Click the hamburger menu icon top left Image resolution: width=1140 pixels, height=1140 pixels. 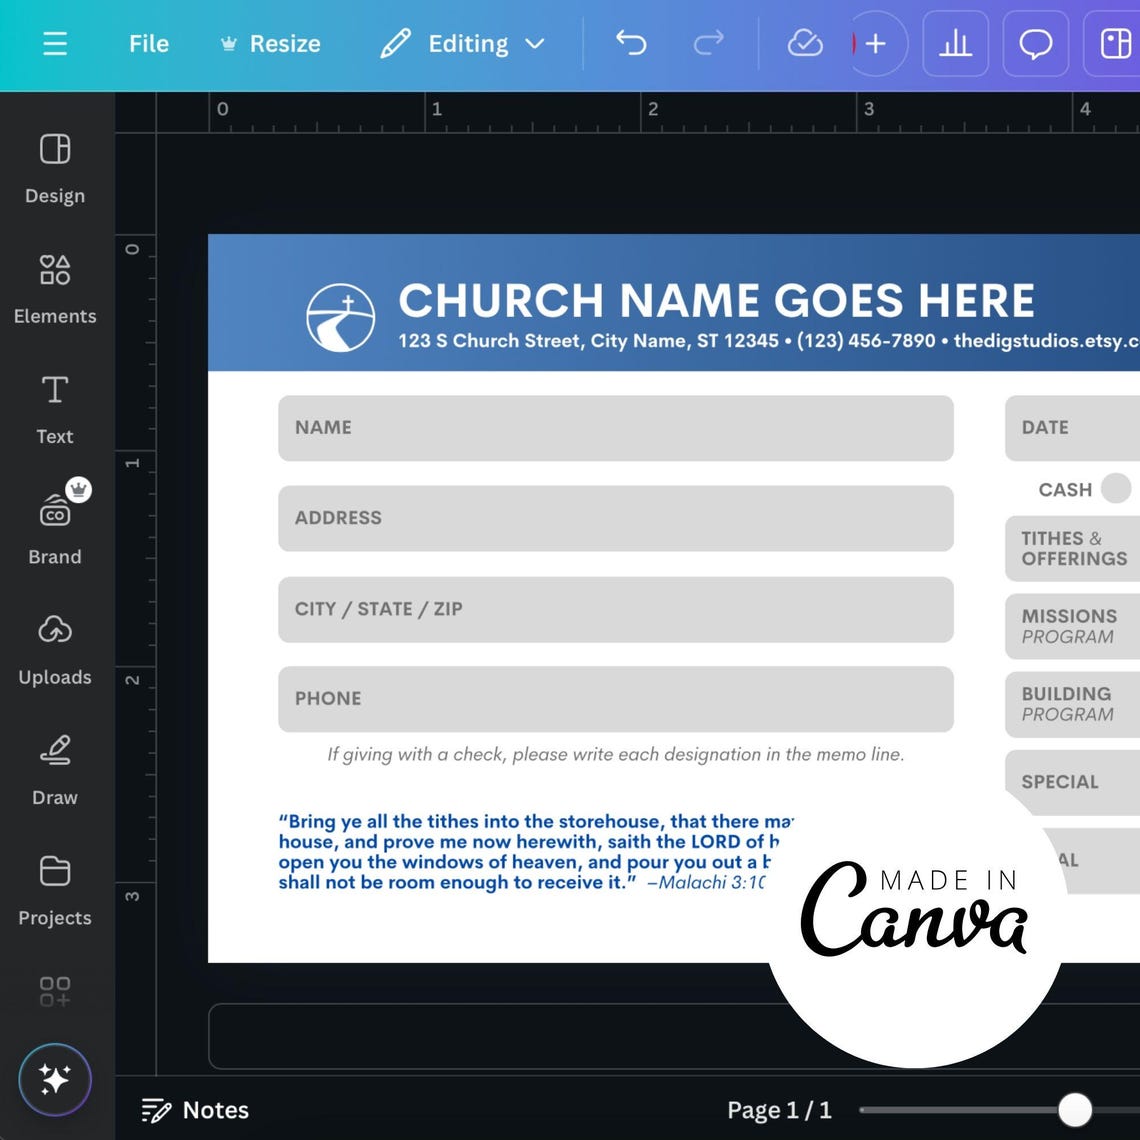tap(55, 43)
